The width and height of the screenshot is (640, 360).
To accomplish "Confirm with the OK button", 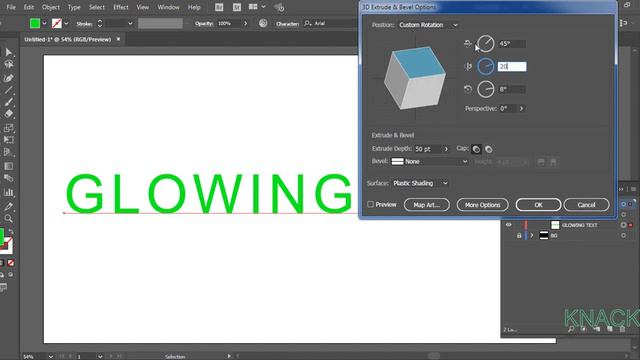I will [x=538, y=204].
